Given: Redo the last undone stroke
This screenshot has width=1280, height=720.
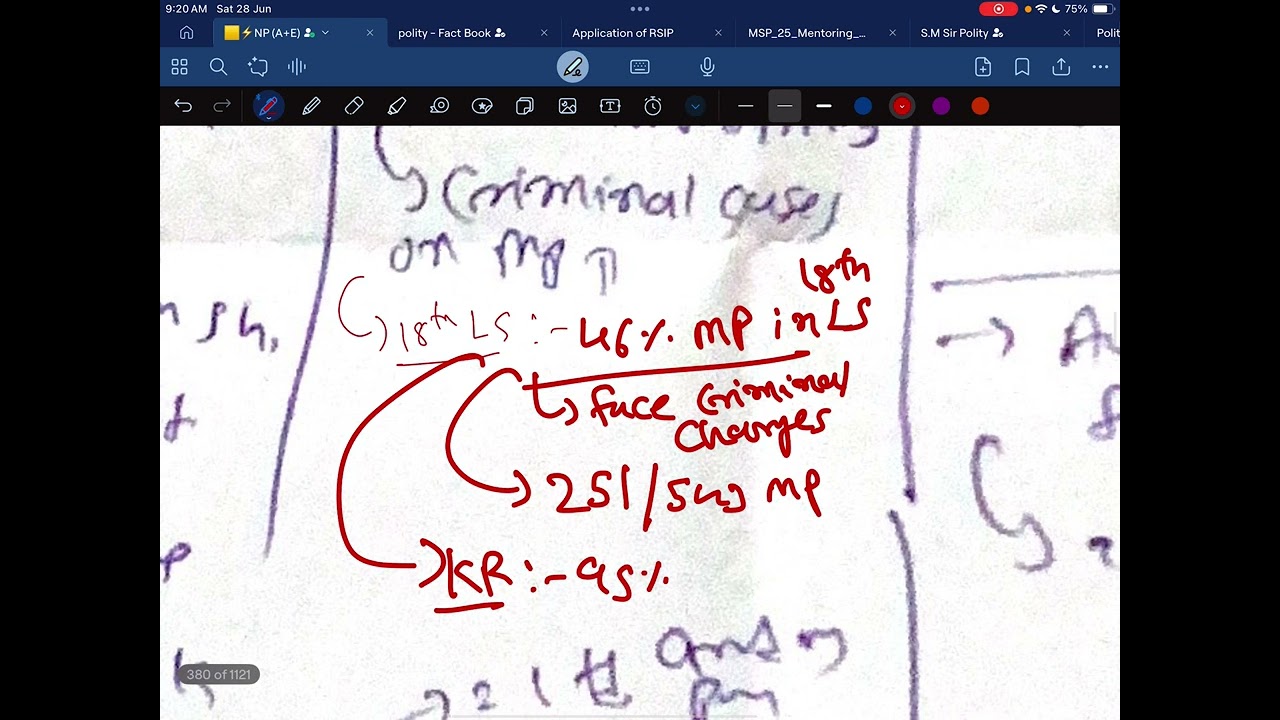Looking at the screenshot, I should click(x=222, y=106).
